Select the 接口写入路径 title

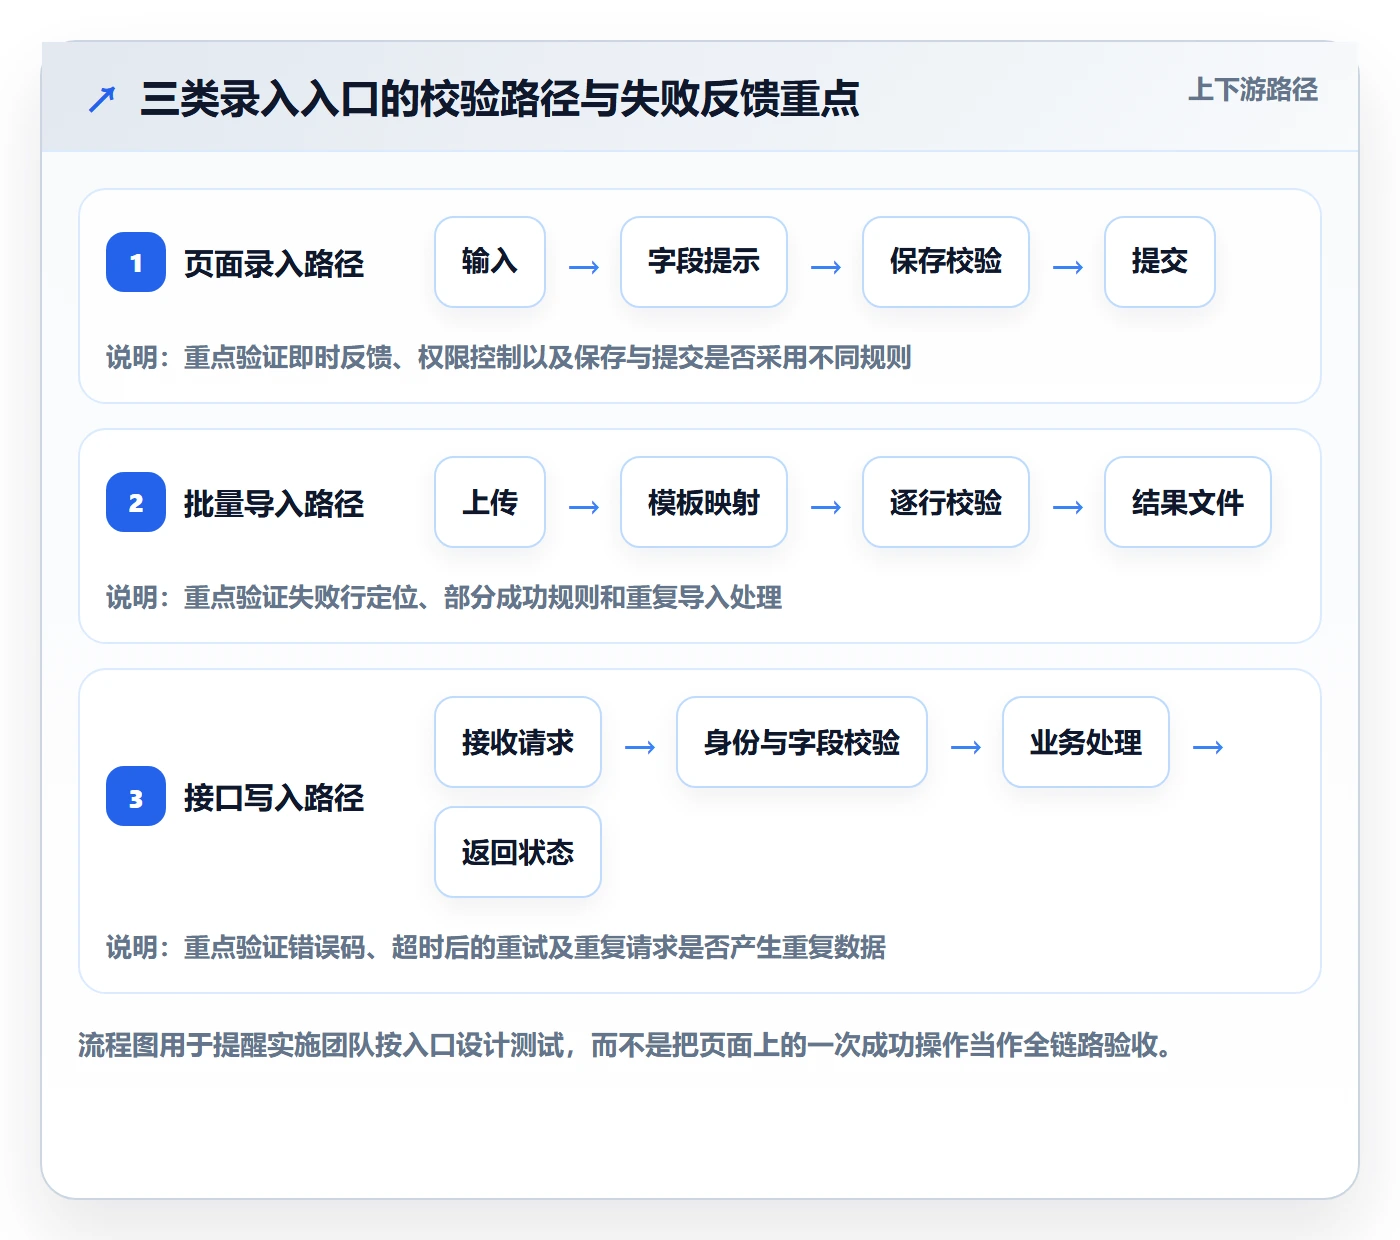[x=274, y=798]
